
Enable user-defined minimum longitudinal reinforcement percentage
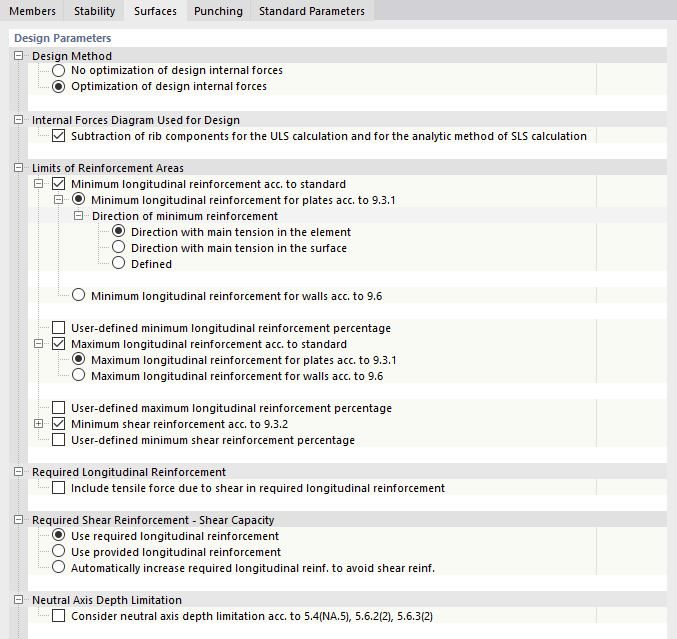click(x=59, y=328)
